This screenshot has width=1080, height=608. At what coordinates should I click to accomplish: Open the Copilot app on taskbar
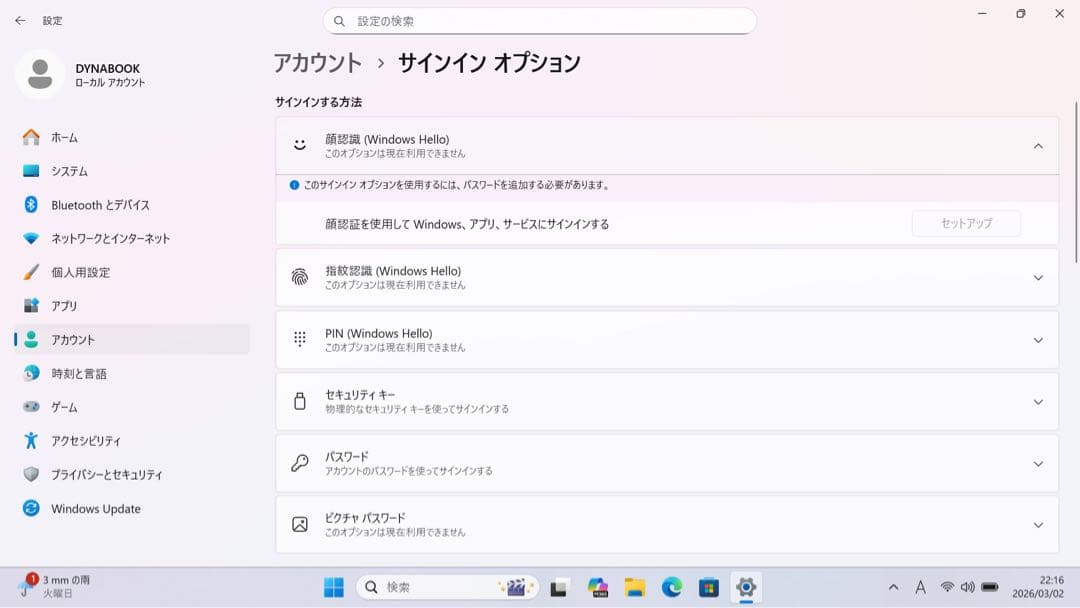[x=597, y=587]
